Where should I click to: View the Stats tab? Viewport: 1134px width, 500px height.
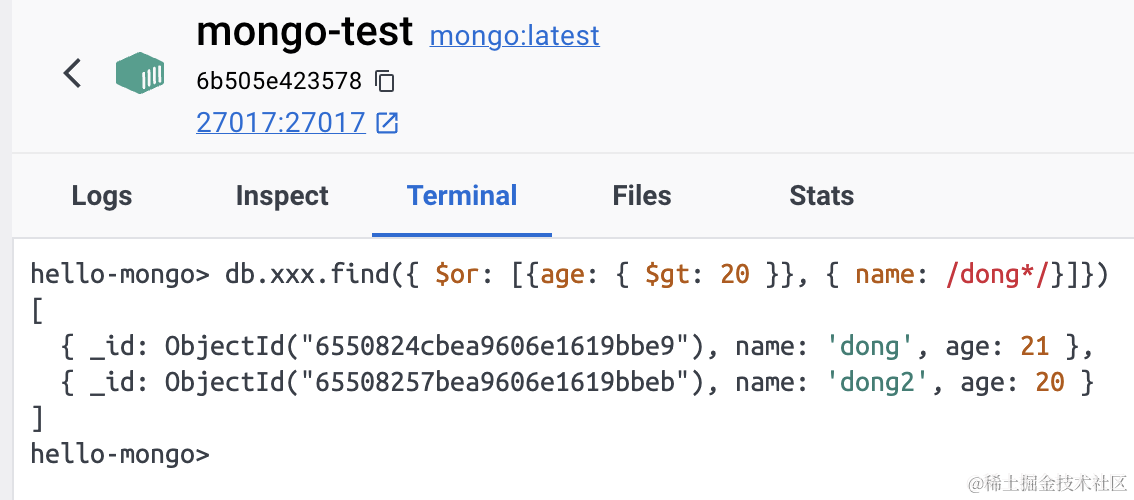822,196
